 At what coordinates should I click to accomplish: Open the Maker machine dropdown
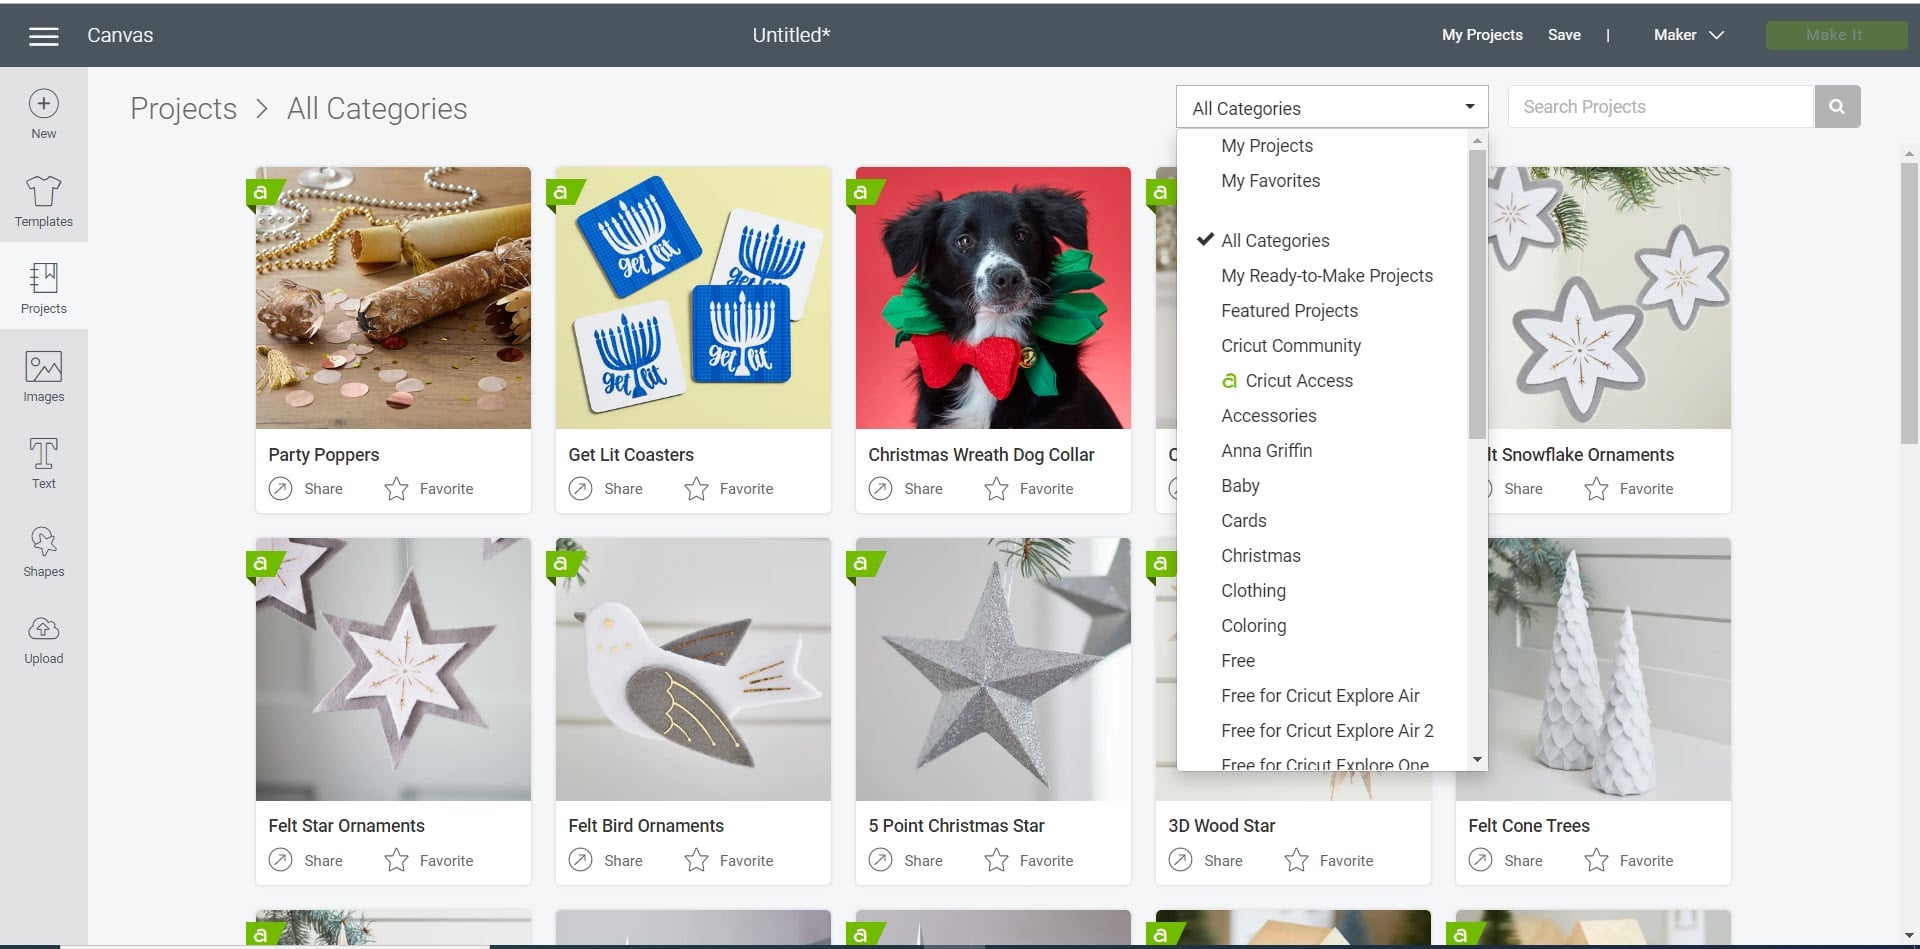point(1689,35)
